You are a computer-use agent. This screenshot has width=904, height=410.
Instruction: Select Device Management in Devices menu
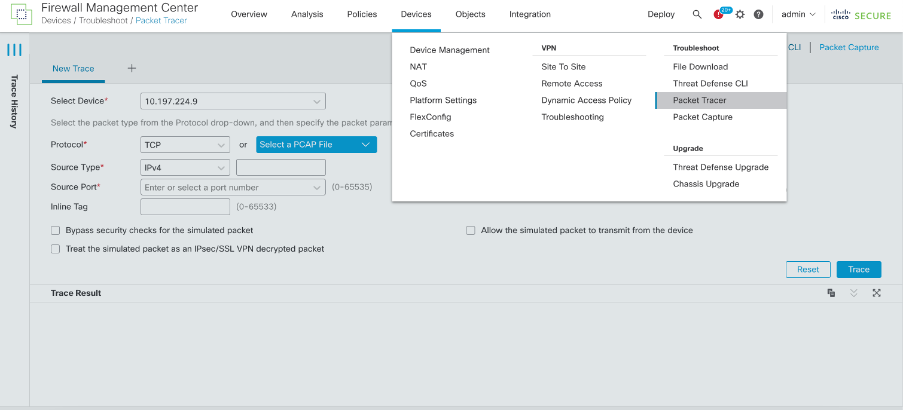pos(450,50)
